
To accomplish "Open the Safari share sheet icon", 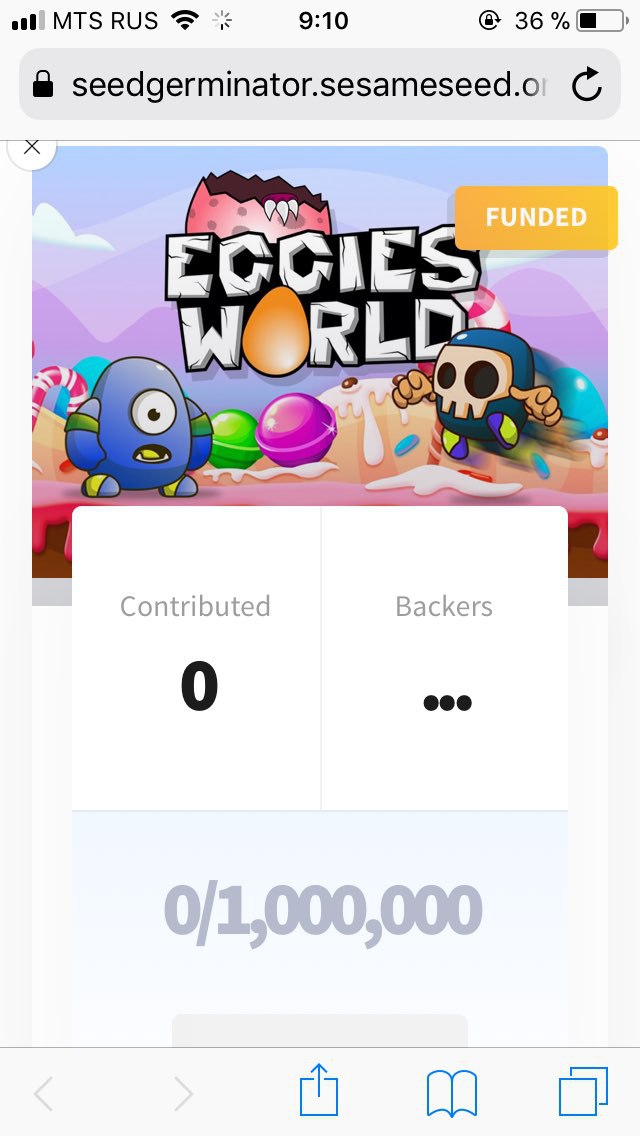I will 319,1090.
